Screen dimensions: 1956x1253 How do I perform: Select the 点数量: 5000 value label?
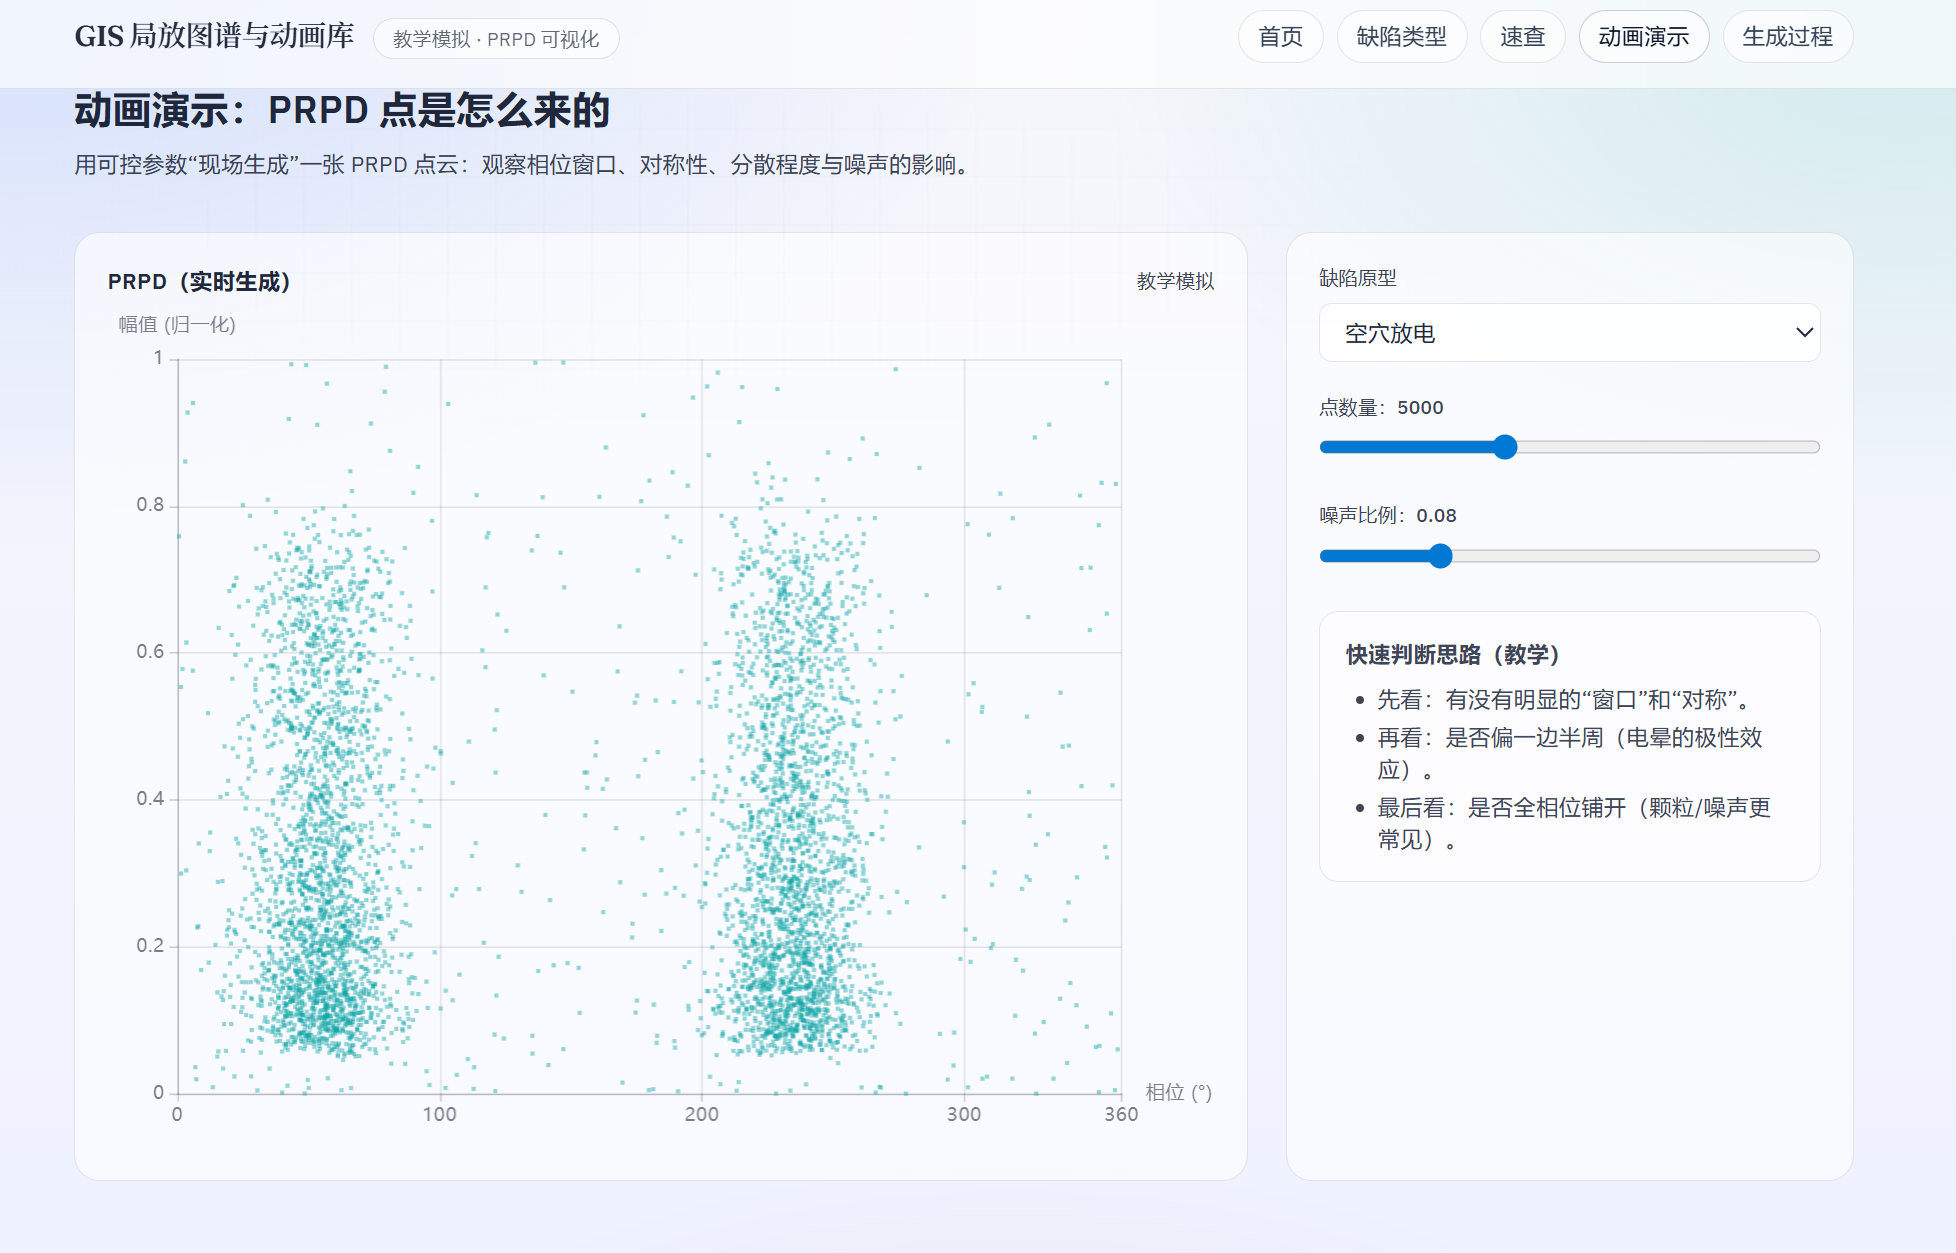1379,408
